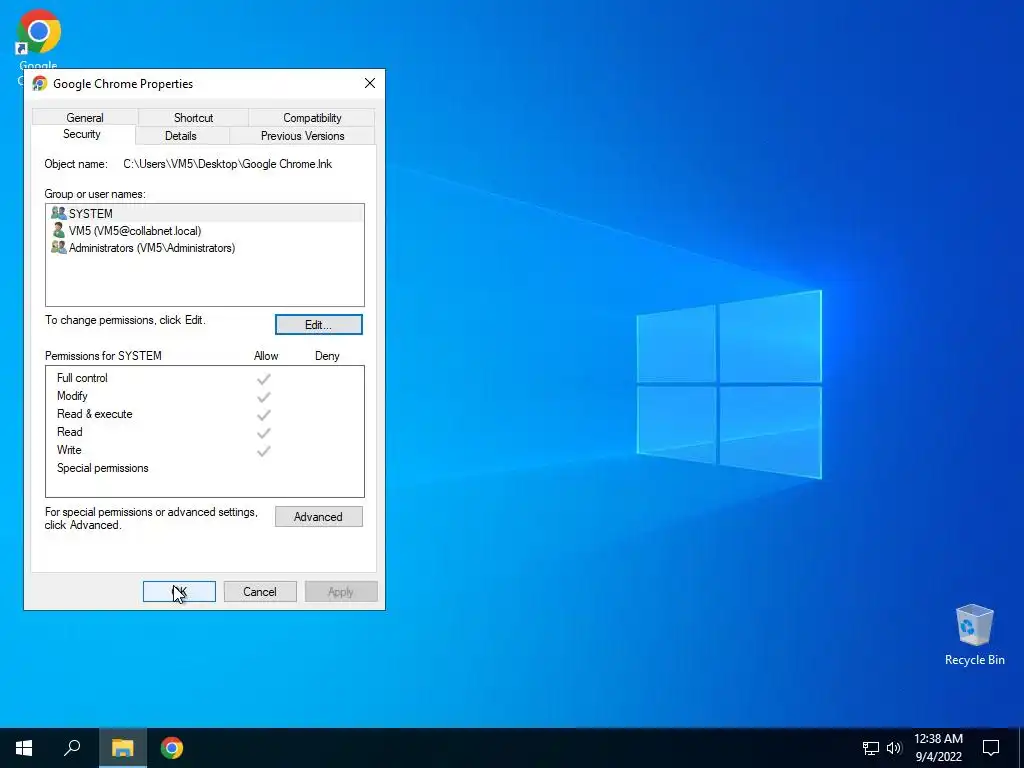Click the Google Chrome Properties title text

pos(123,84)
